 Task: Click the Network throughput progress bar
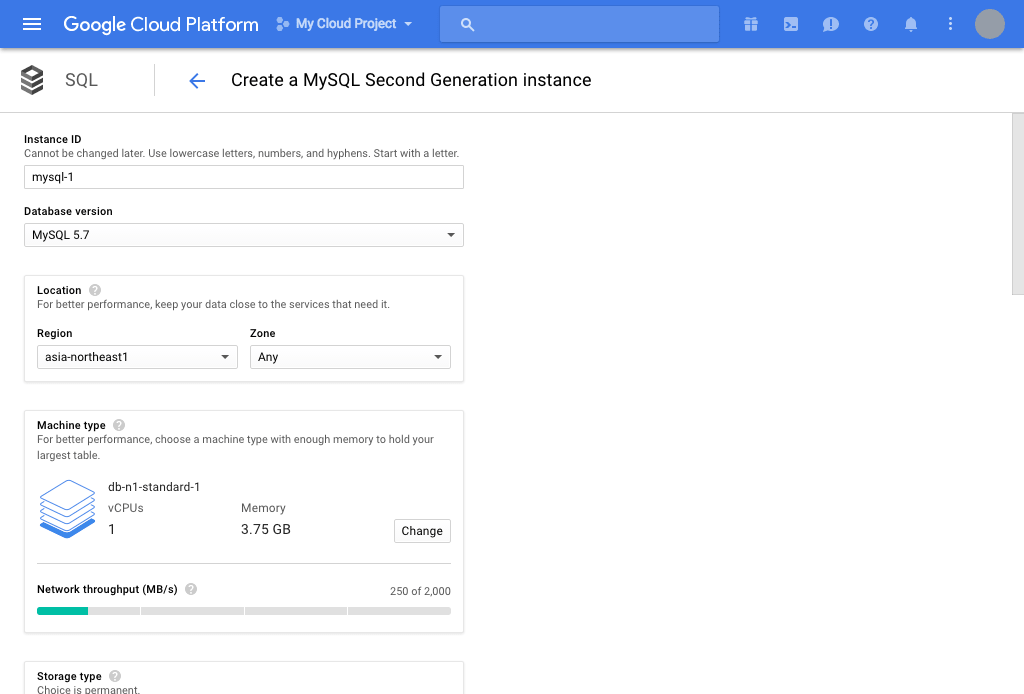coord(244,611)
